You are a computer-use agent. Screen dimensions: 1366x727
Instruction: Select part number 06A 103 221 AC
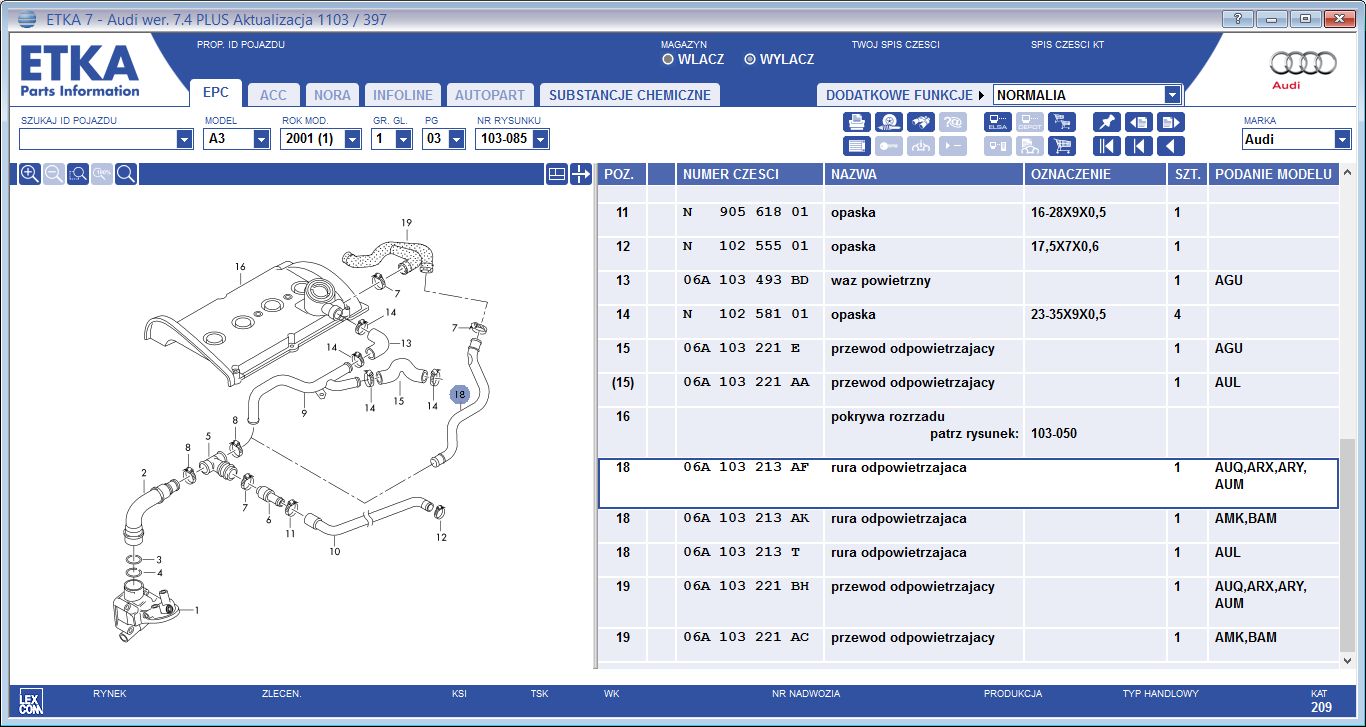pos(746,638)
